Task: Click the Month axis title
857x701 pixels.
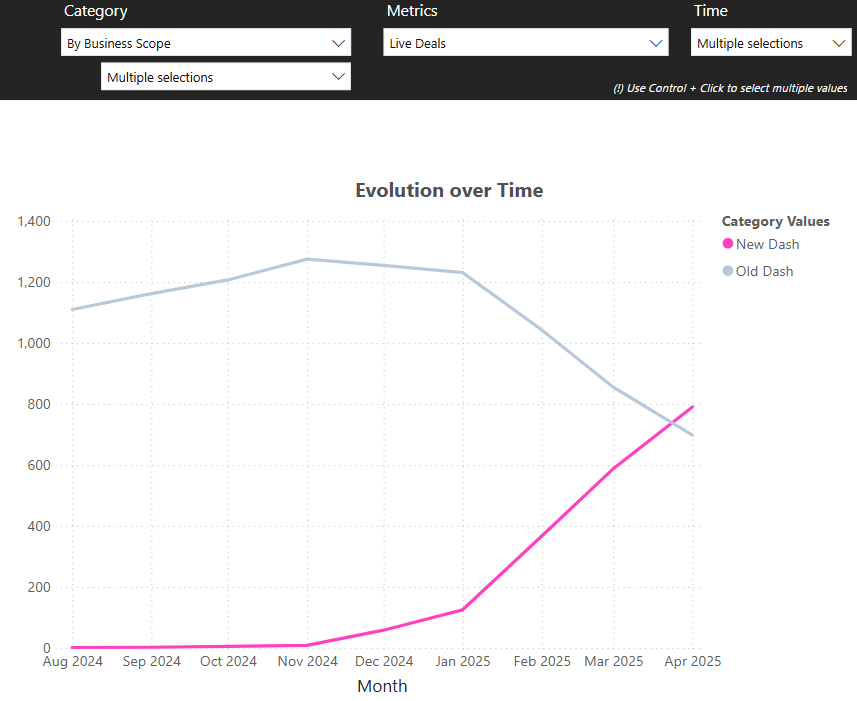Action: click(x=382, y=686)
